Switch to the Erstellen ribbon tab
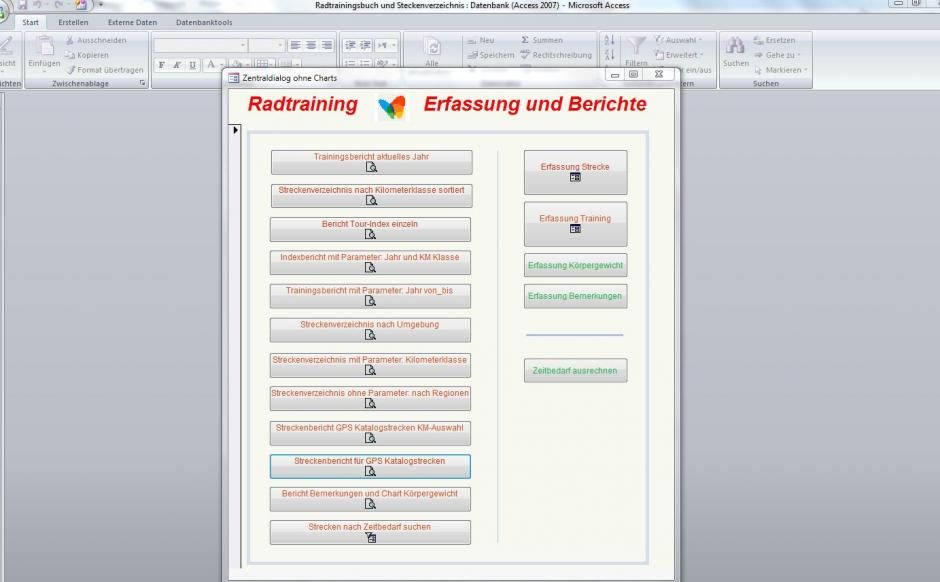The height and width of the screenshot is (582, 940). 73,22
